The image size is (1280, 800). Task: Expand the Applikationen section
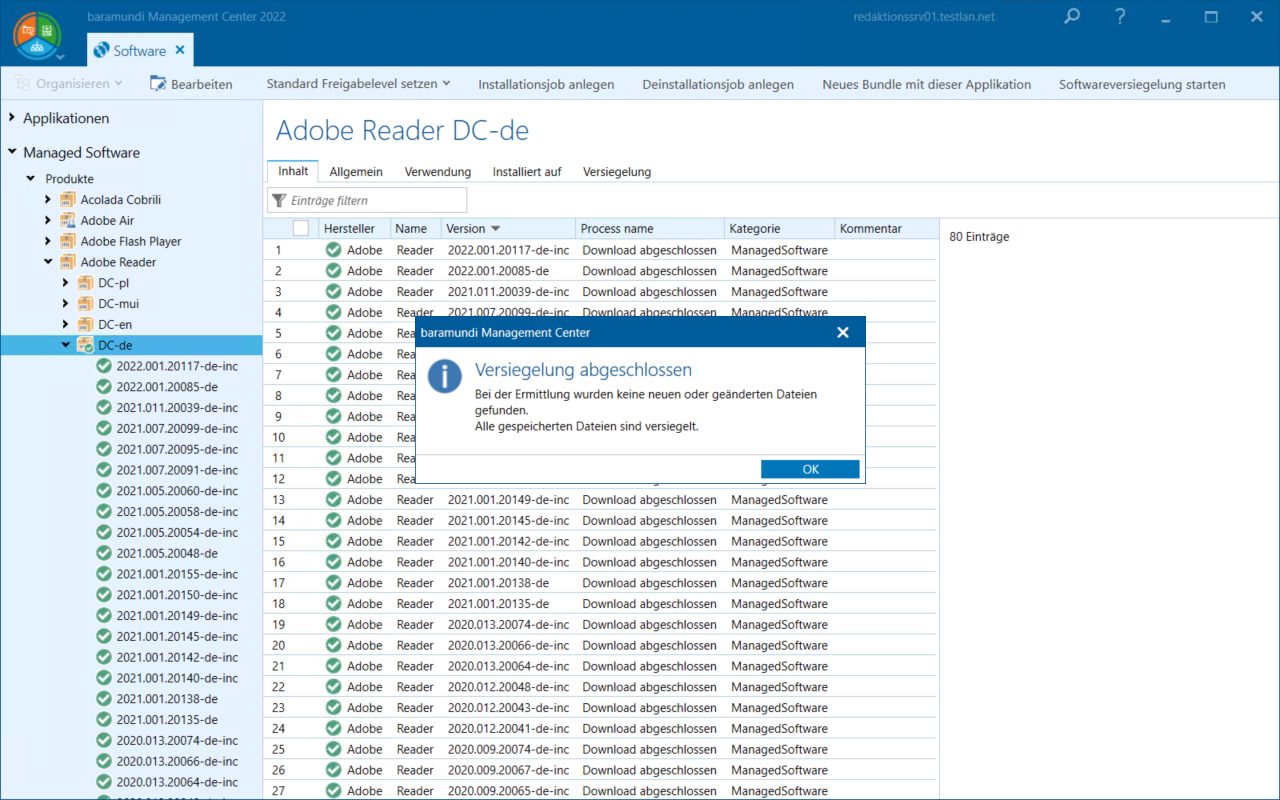click(x=12, y=118)
